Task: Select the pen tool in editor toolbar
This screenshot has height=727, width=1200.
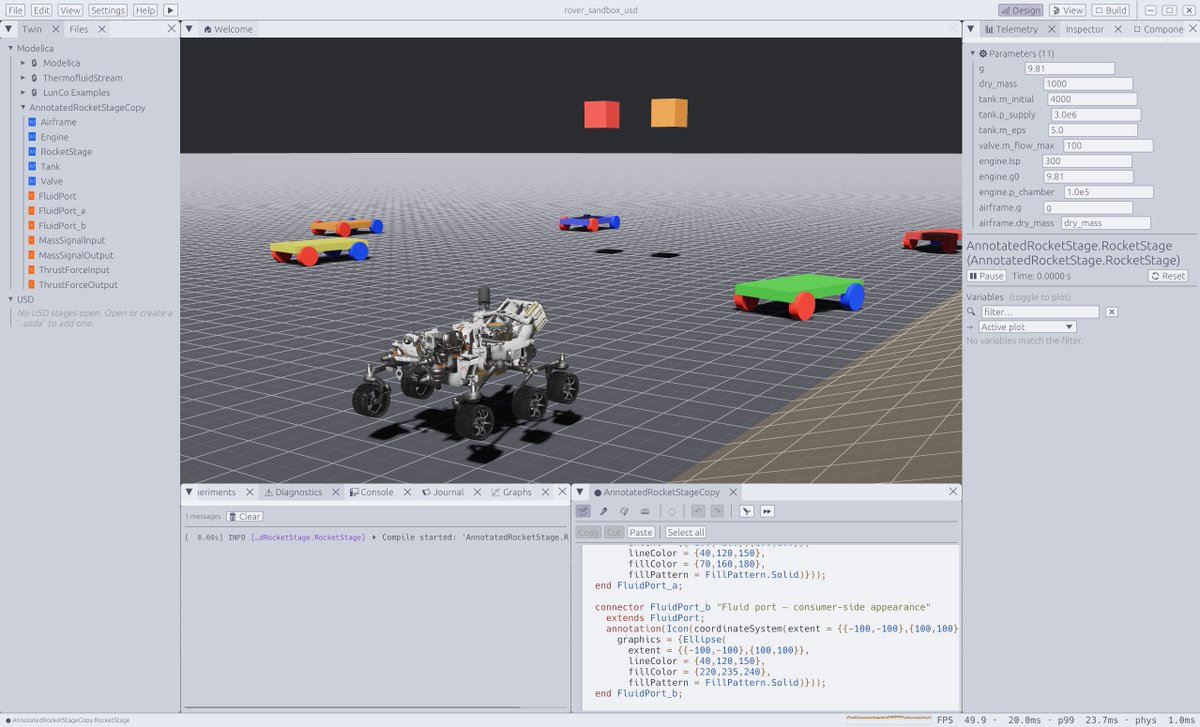Action: (603, 511)
